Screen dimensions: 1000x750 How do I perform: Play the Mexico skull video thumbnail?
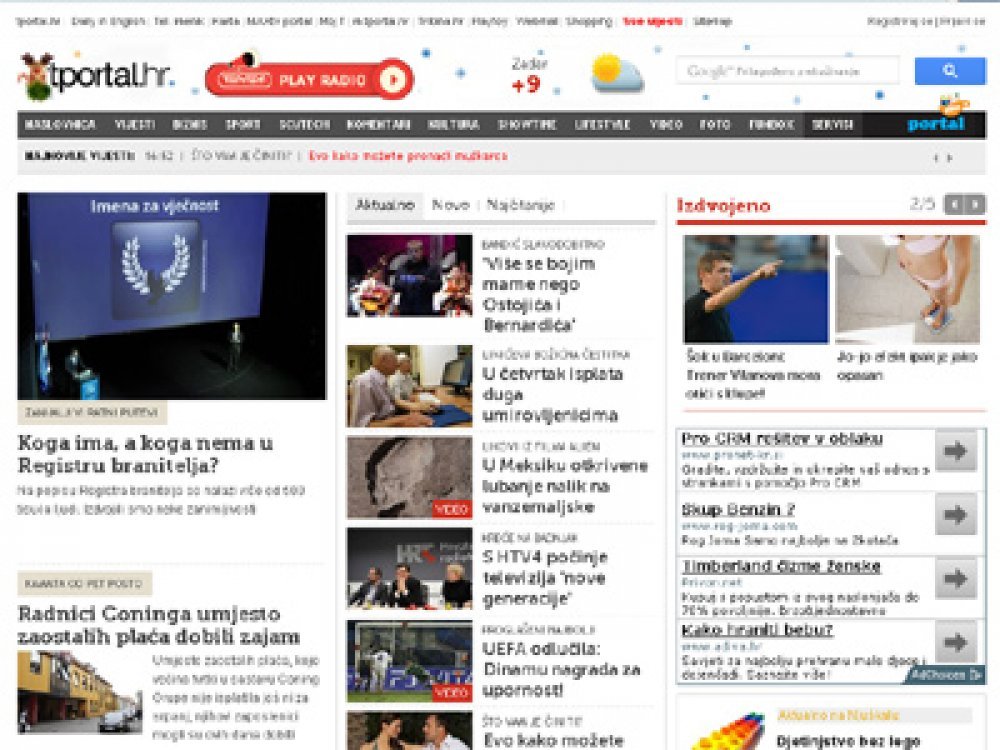409,478
